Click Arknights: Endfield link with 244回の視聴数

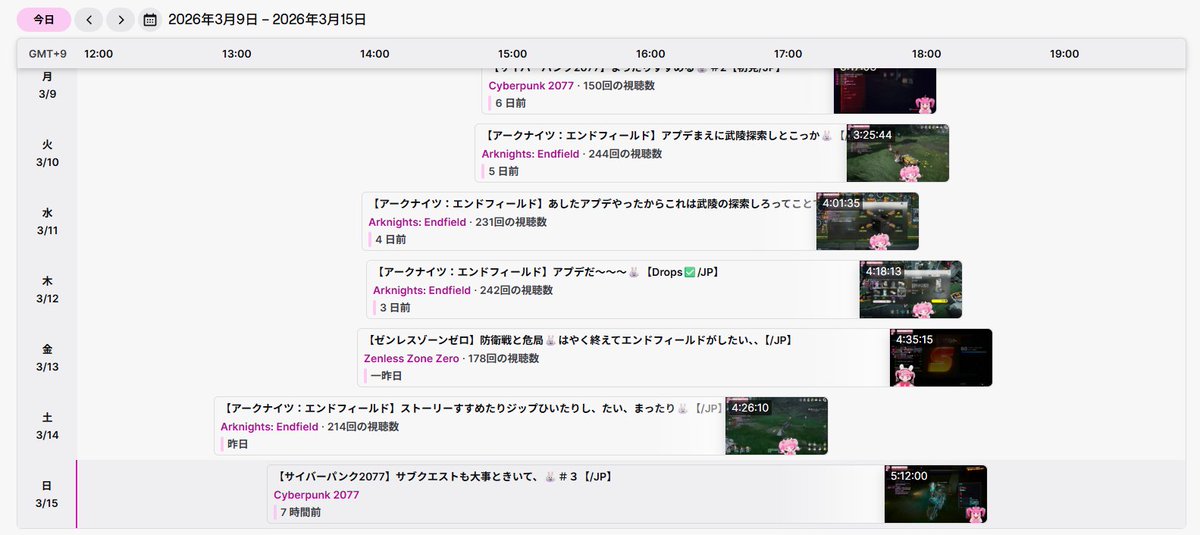530,154
